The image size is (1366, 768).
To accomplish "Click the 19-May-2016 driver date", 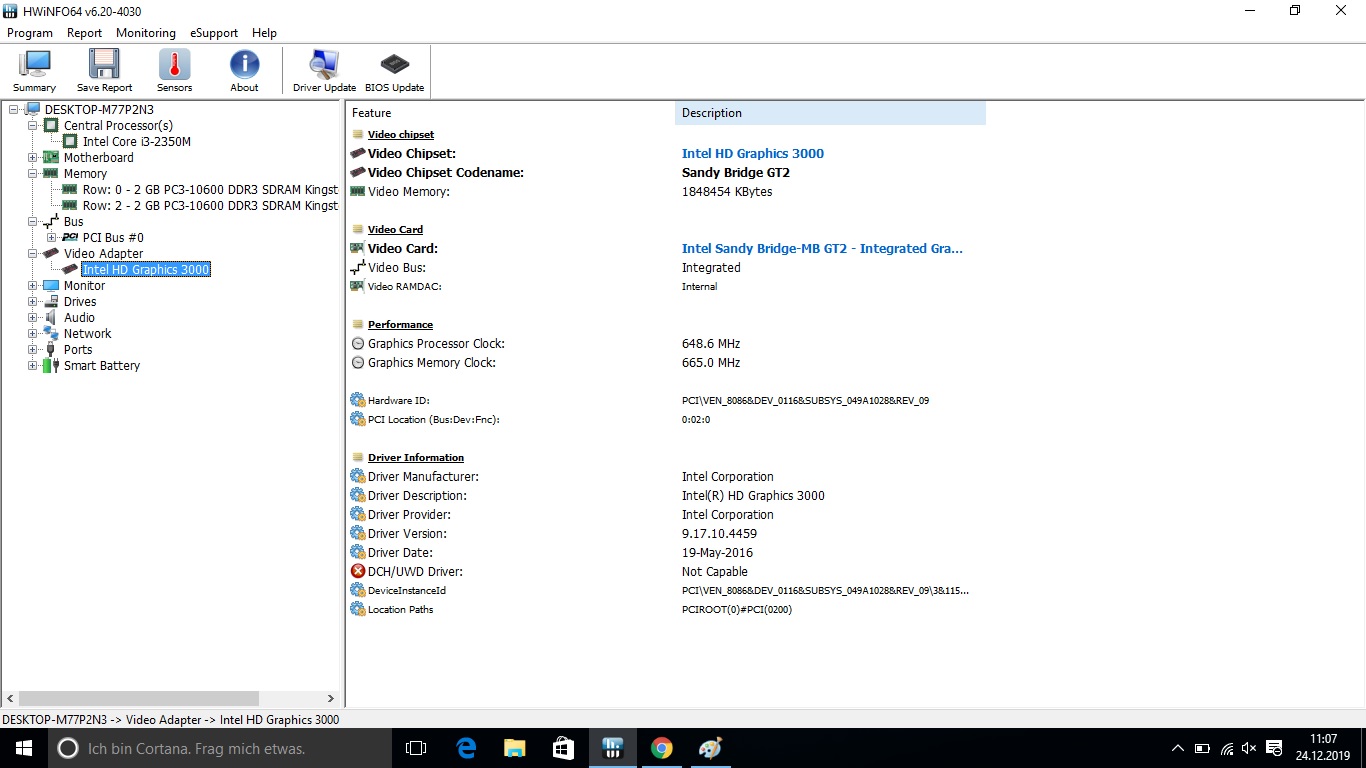I will pos(717,553).
